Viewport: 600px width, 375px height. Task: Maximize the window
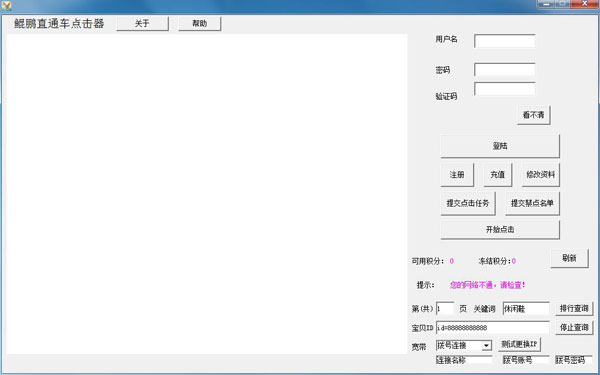(x=562, y=4)
